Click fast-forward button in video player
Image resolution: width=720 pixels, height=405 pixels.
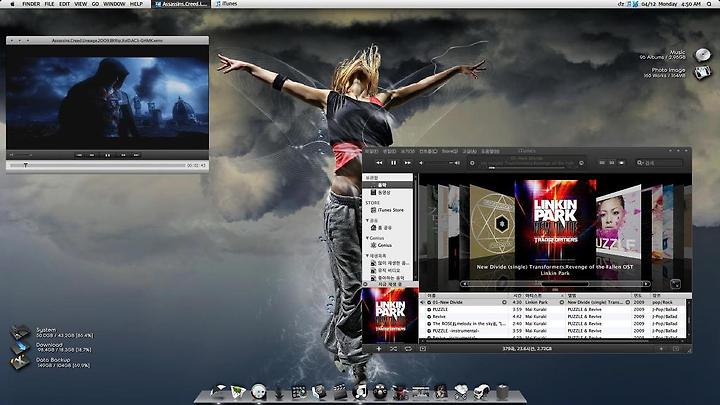click(123, 155)
